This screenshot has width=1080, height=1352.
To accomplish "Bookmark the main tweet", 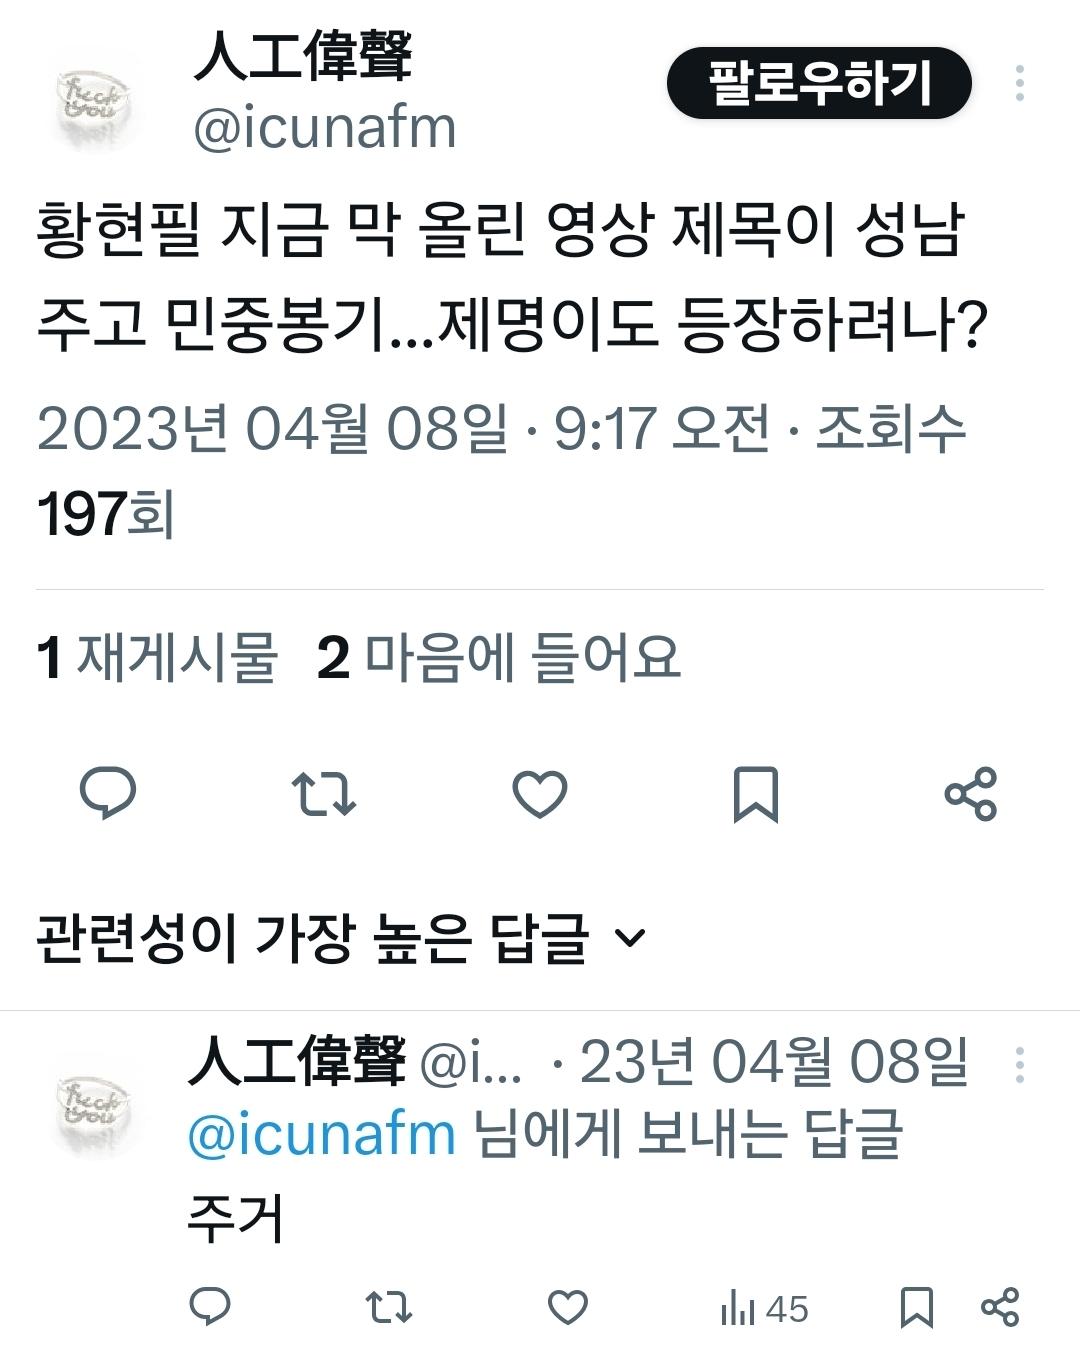I will [x=757, y=795].
